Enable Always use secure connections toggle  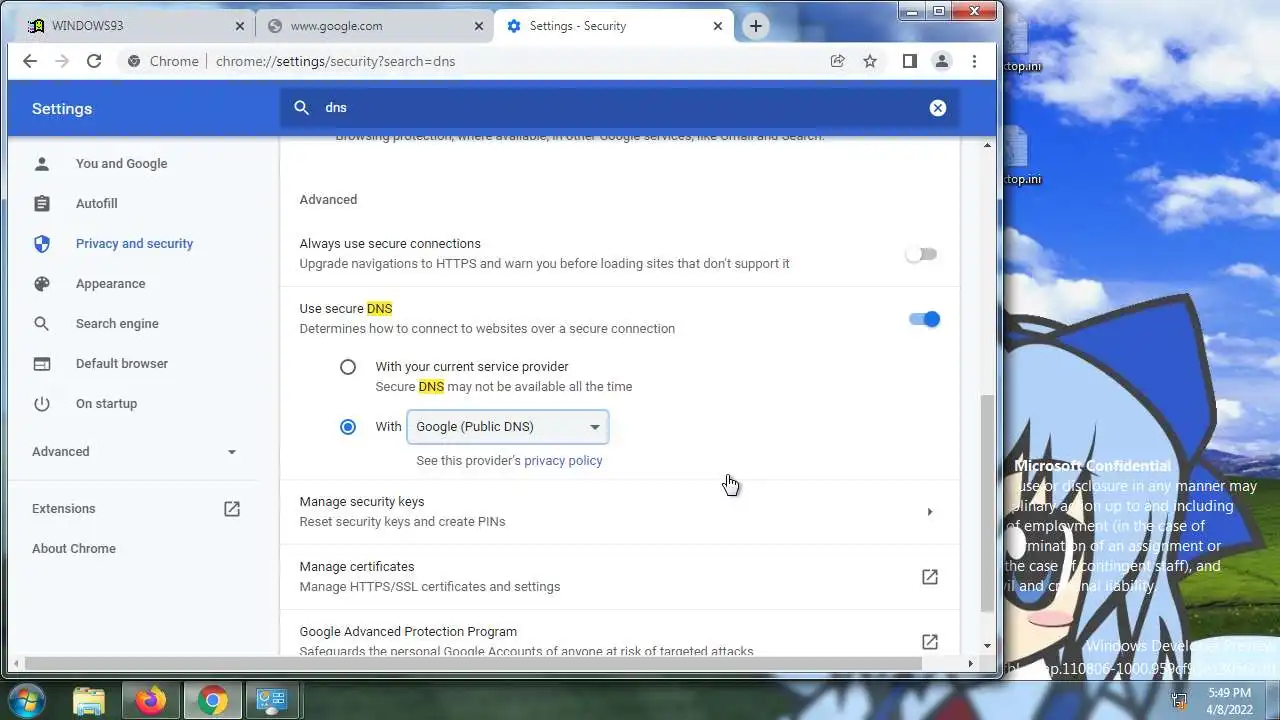tap(922, 254)
